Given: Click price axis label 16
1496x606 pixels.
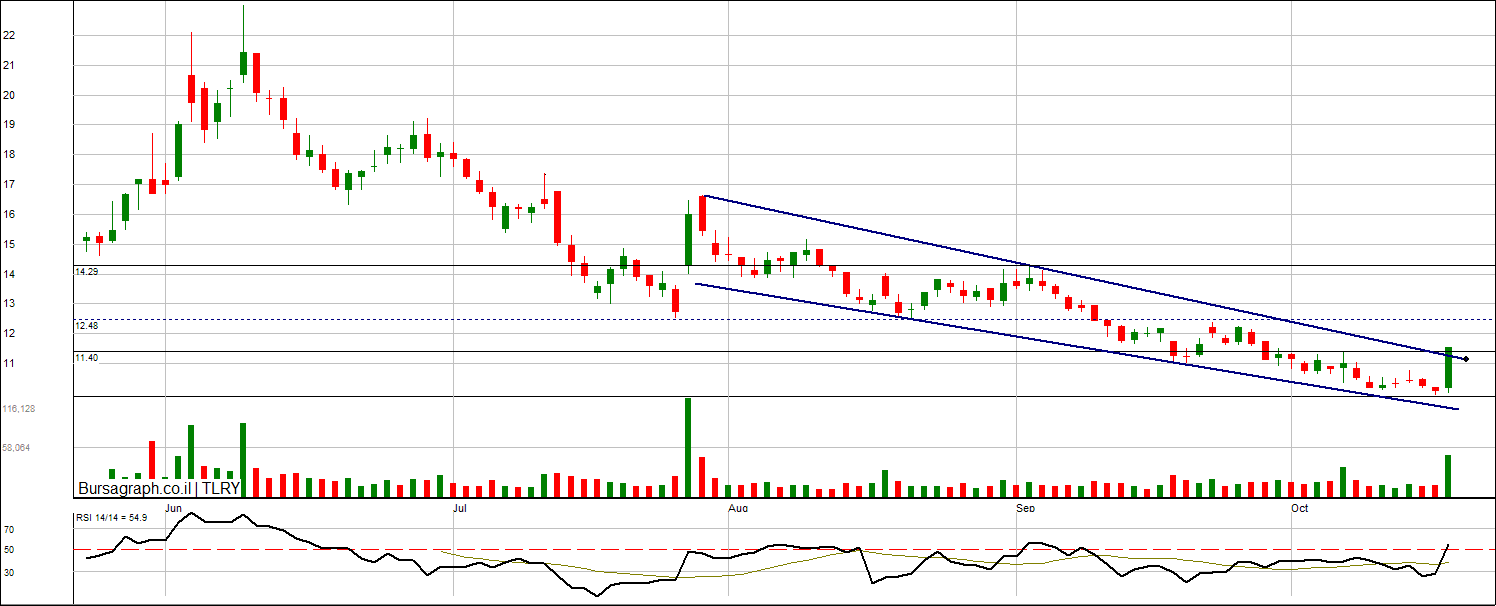Looking at the screenshot, I should tap(9, 214).
